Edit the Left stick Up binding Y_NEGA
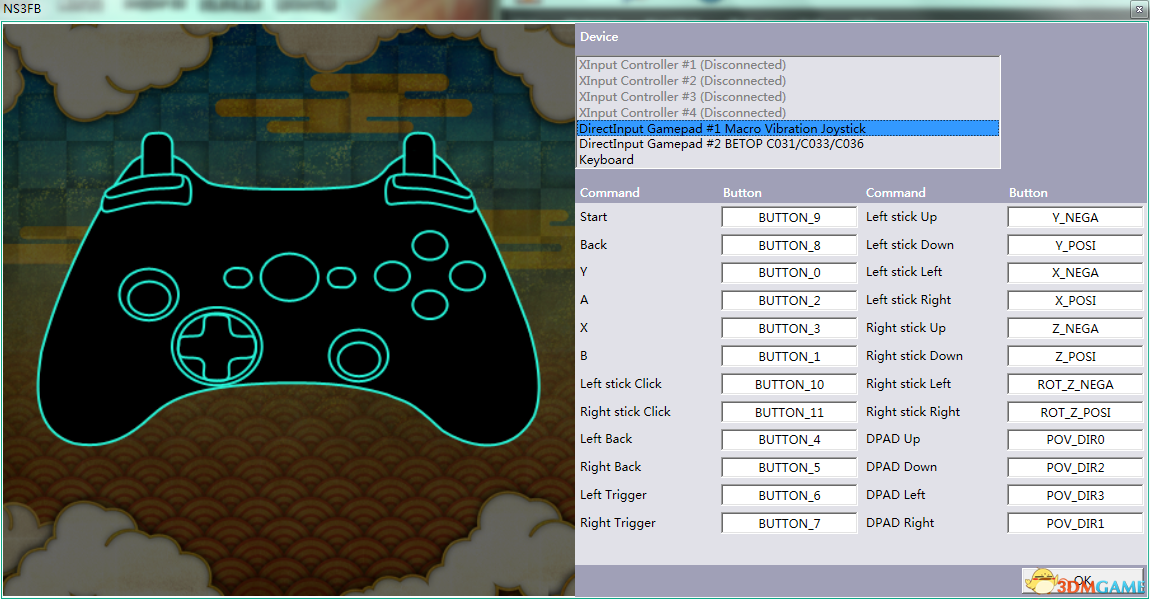The image size is (1150, 600). pyautogui.click(x=1075, y=217)
